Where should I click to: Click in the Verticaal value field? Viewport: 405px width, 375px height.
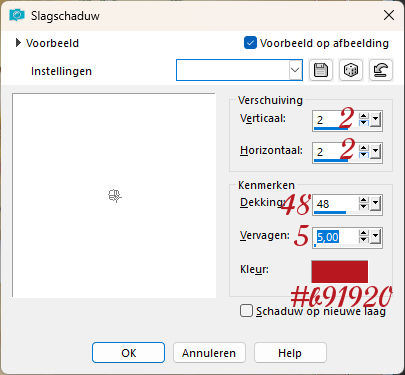(335, 120)
